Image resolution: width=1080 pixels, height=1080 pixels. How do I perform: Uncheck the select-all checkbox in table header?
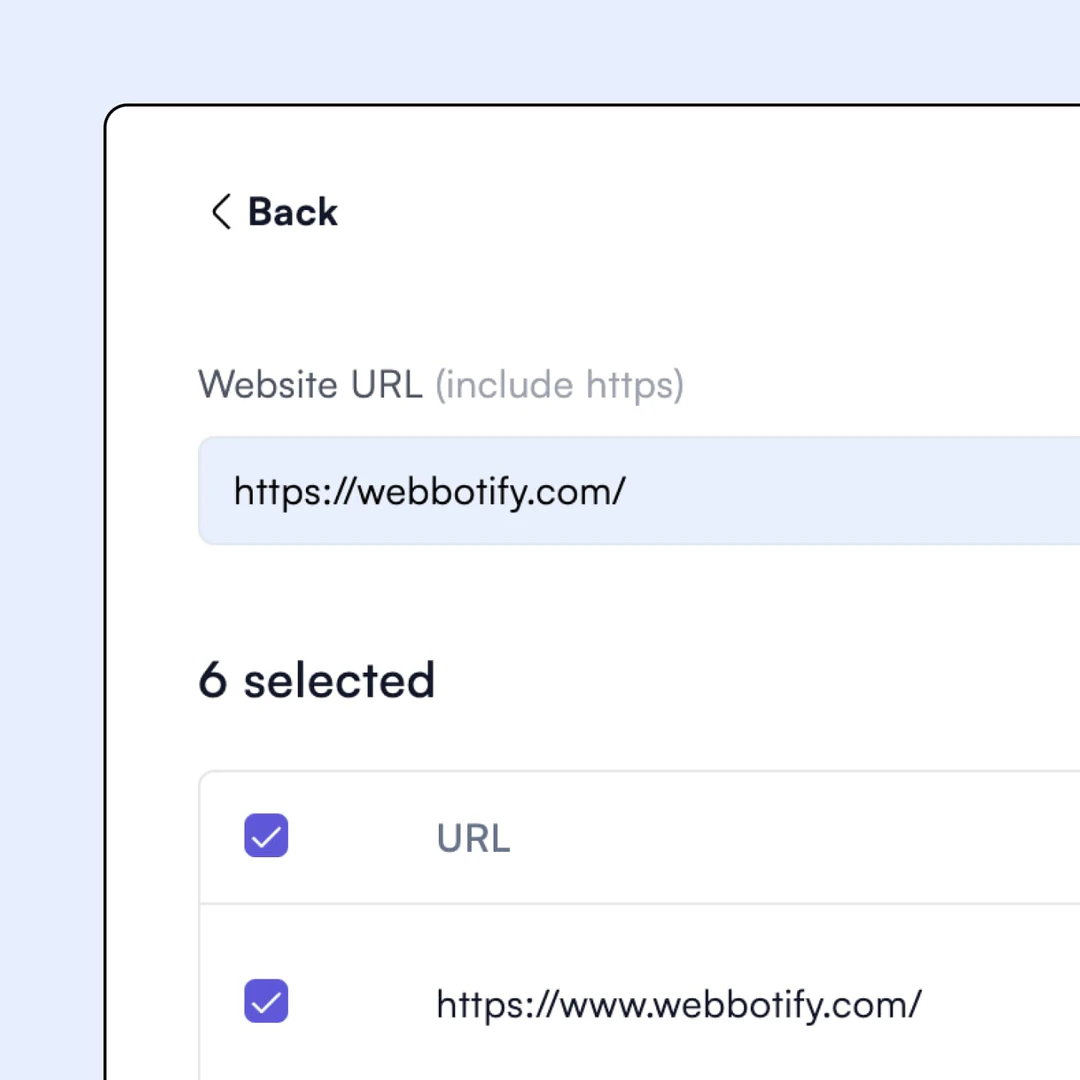[x=266, y=836]
